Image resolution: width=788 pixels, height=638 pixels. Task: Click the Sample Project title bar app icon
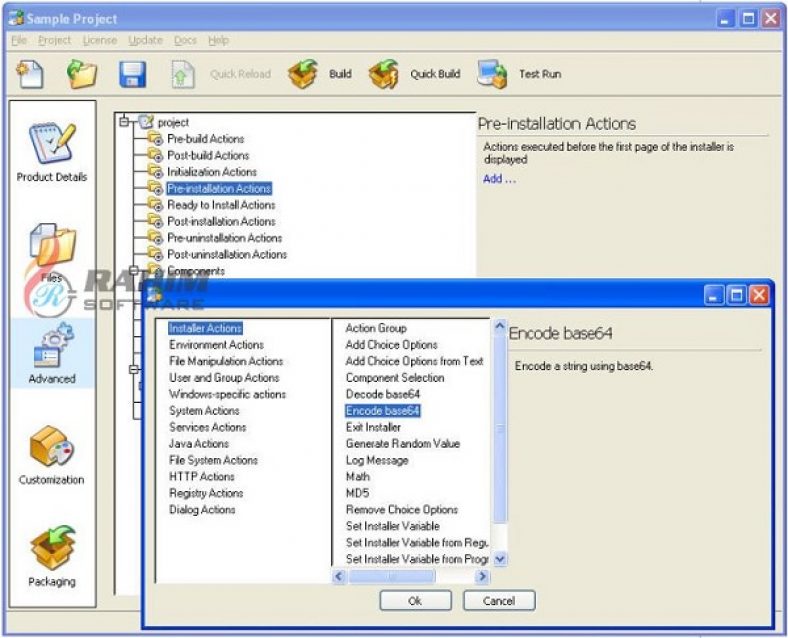[17, 18]
